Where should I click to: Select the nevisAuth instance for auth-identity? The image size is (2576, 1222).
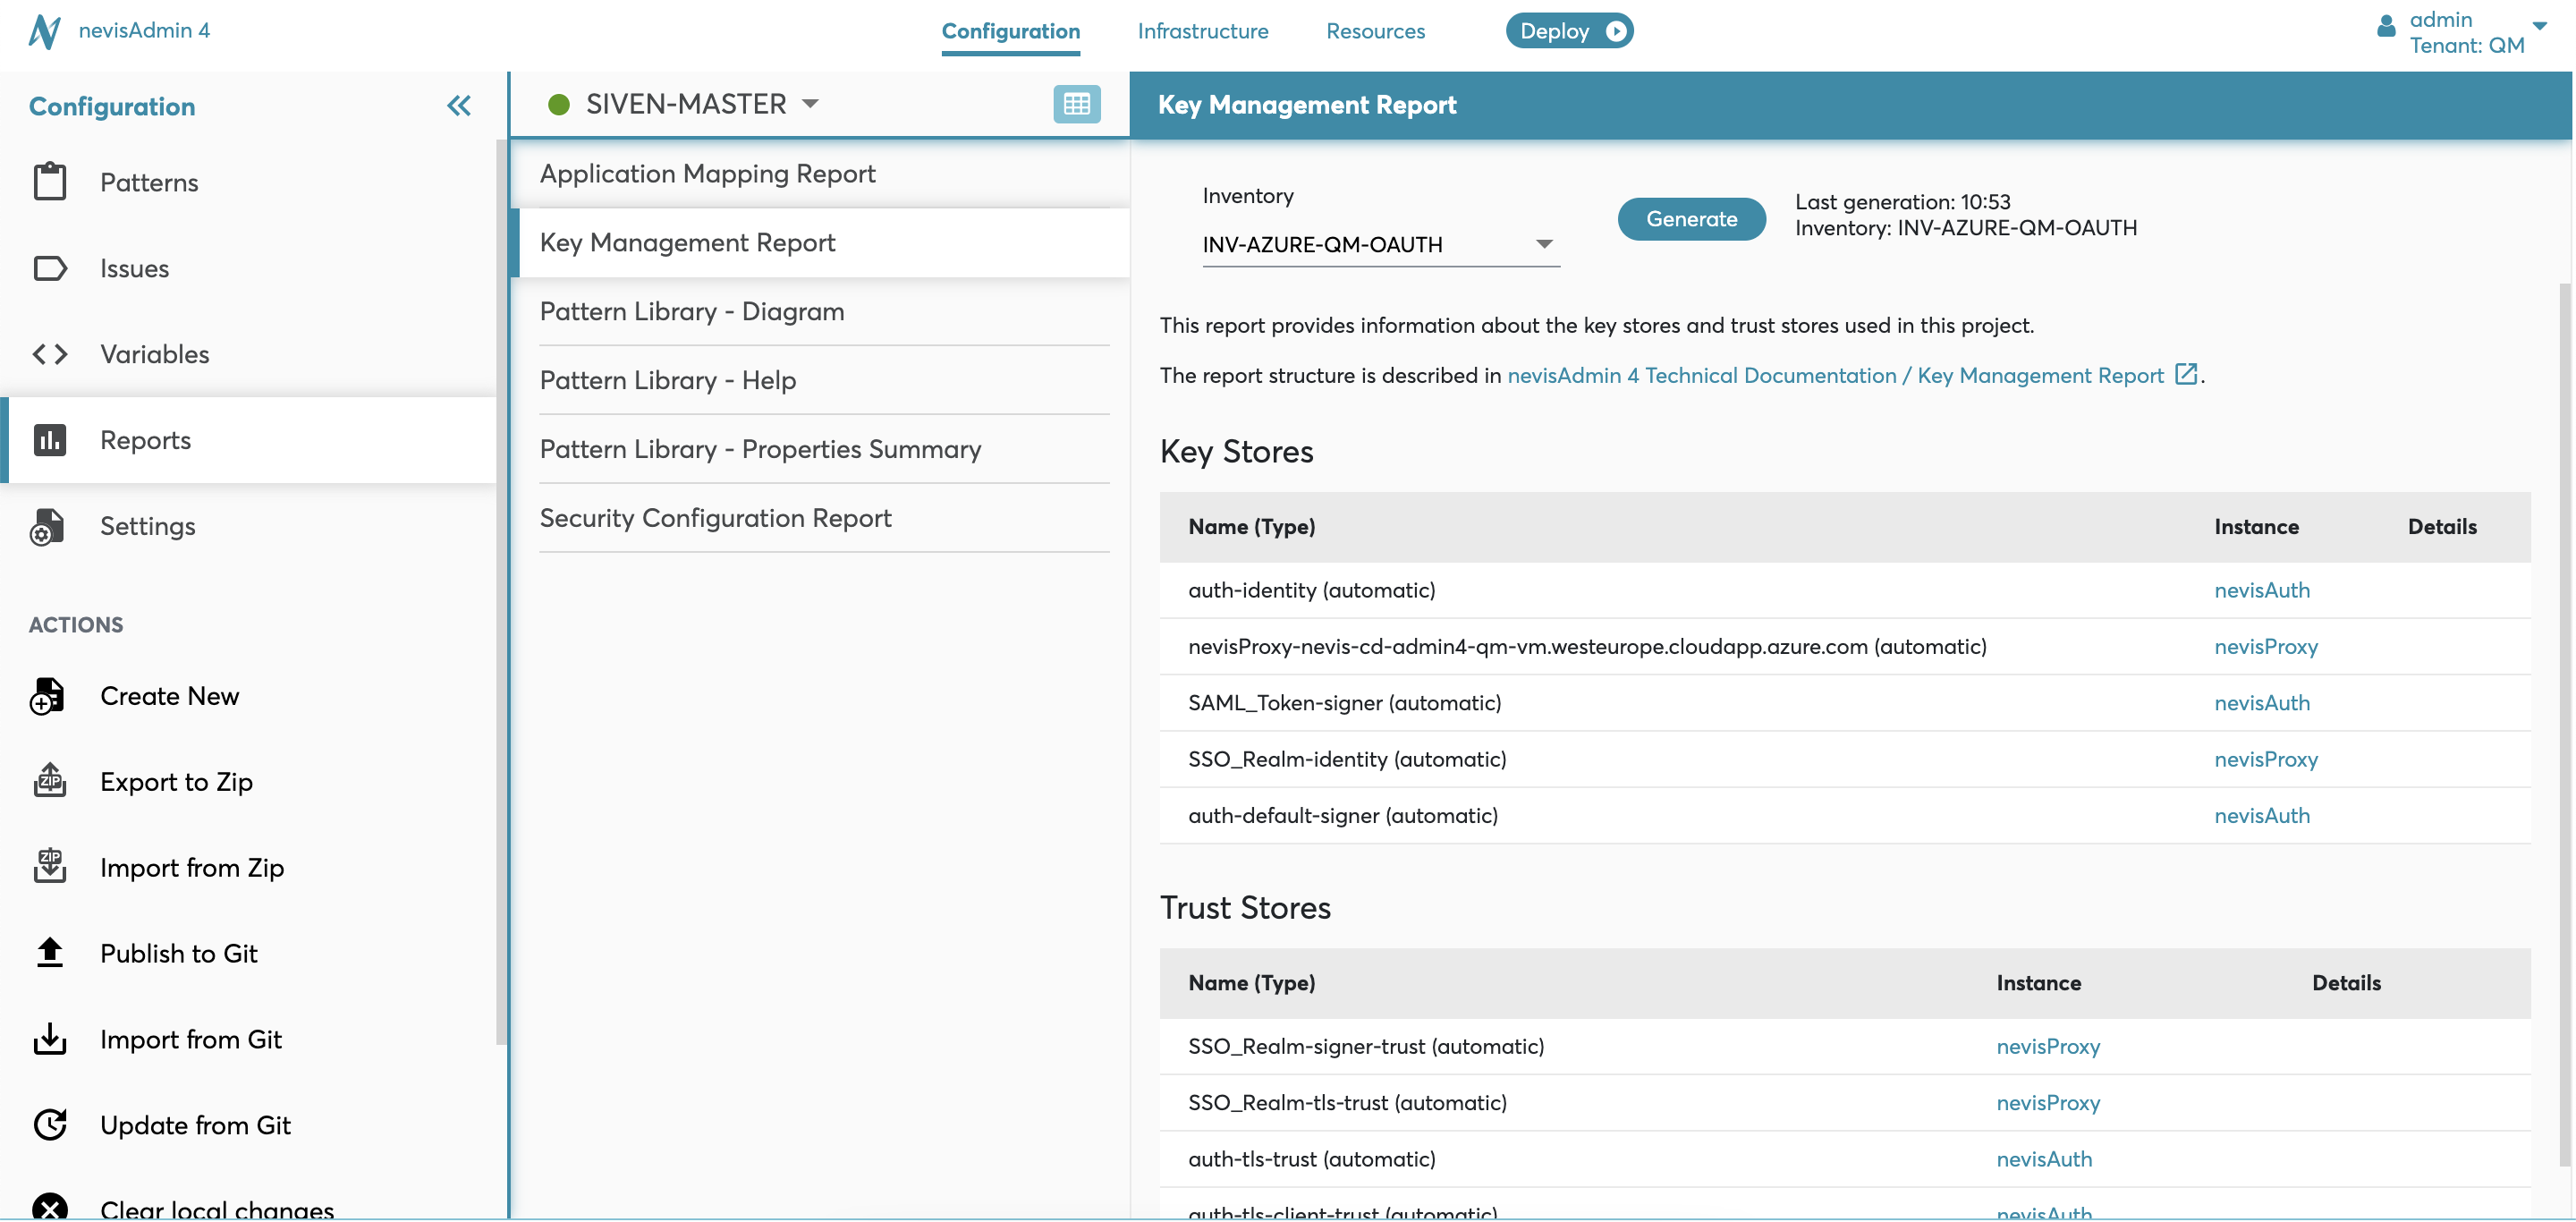(2262, 590)
